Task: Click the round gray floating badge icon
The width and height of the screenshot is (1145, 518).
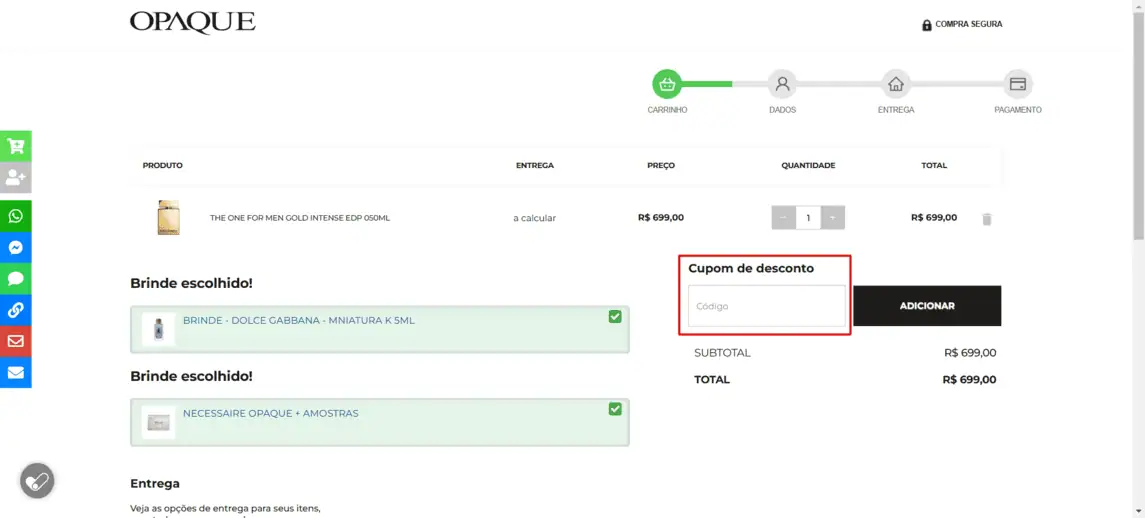Action: coord(37,481)
